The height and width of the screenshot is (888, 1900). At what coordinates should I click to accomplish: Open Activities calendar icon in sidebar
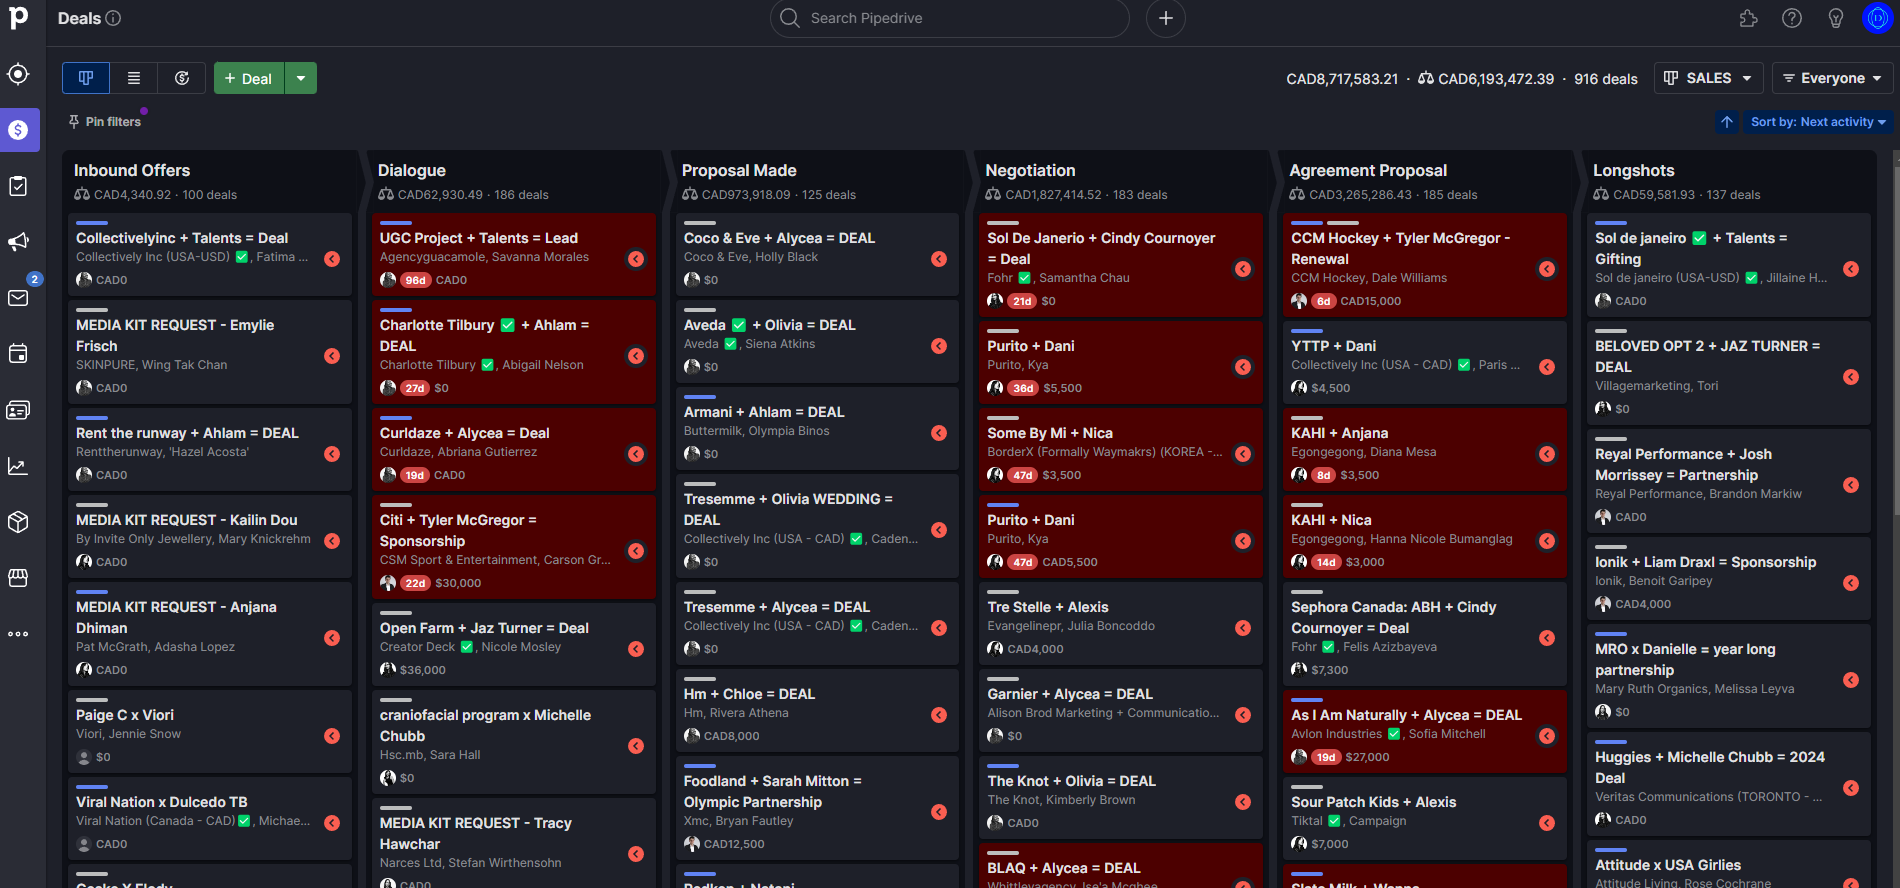click(18, 354)
